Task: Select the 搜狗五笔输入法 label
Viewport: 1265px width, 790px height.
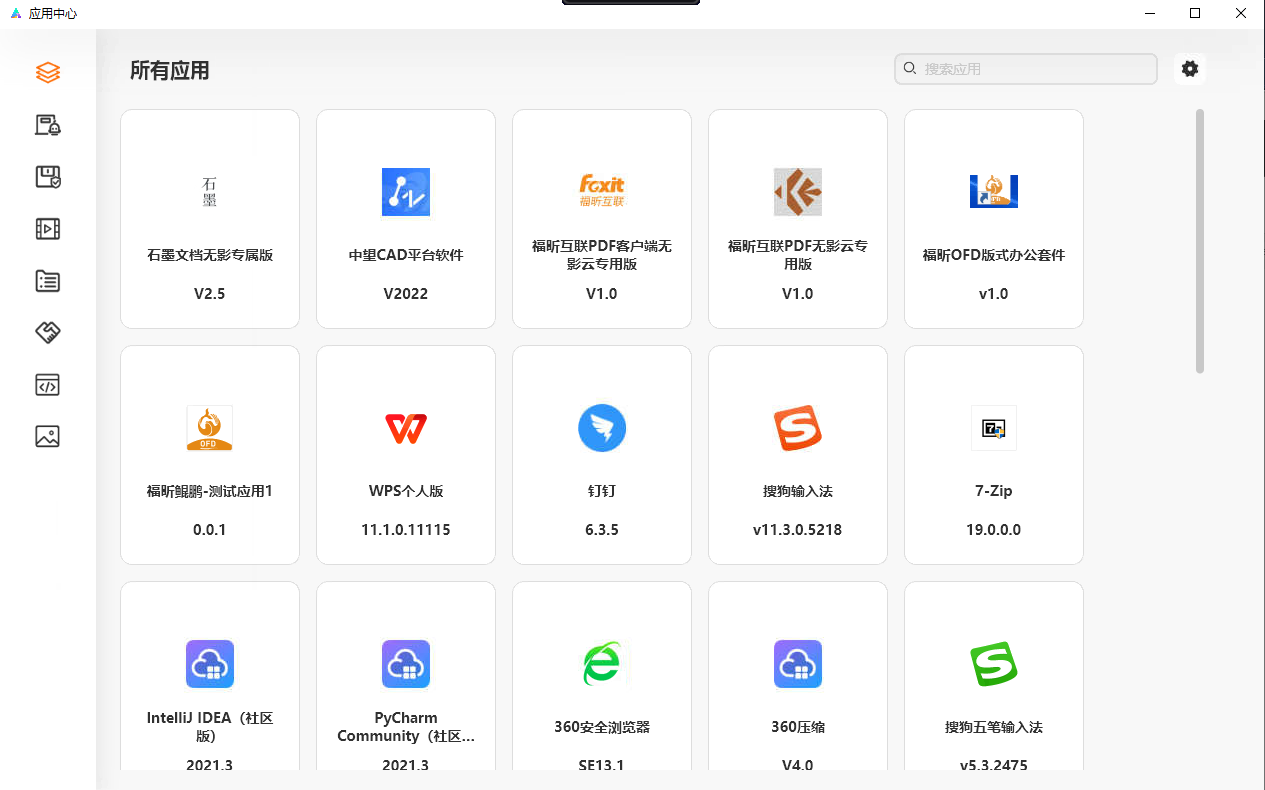Action: (994, 727)
